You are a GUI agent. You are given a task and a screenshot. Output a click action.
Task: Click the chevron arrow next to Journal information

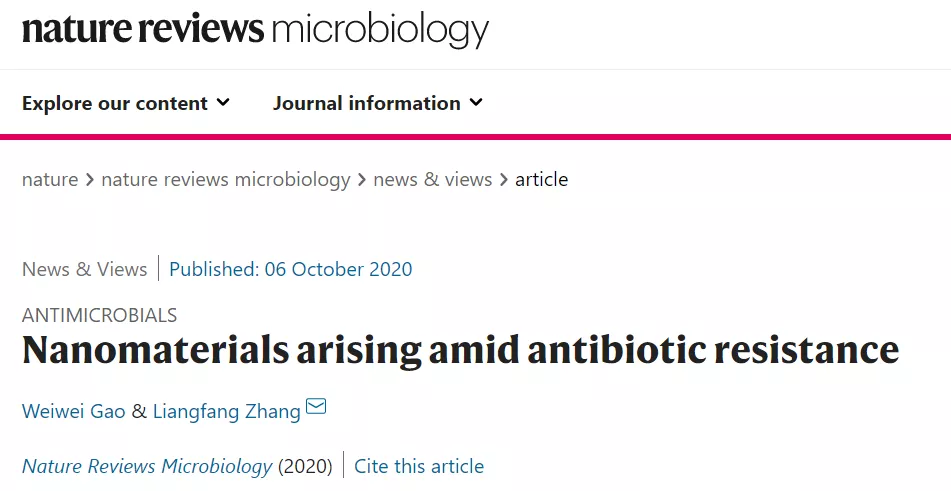[476, 102]
